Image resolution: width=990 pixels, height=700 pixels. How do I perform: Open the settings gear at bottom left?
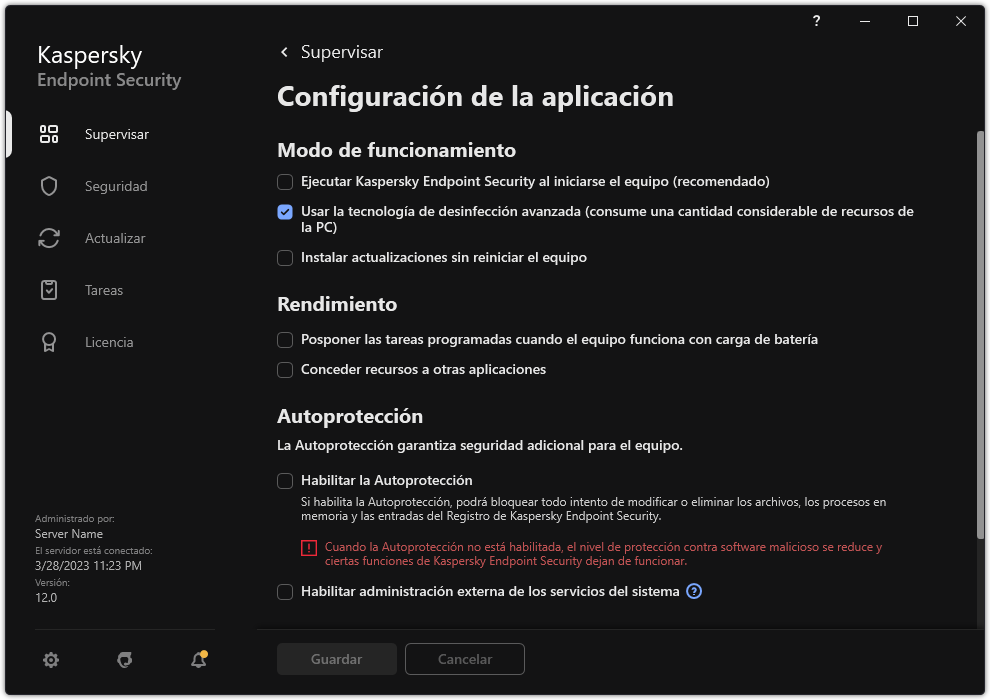pos(50,659)
